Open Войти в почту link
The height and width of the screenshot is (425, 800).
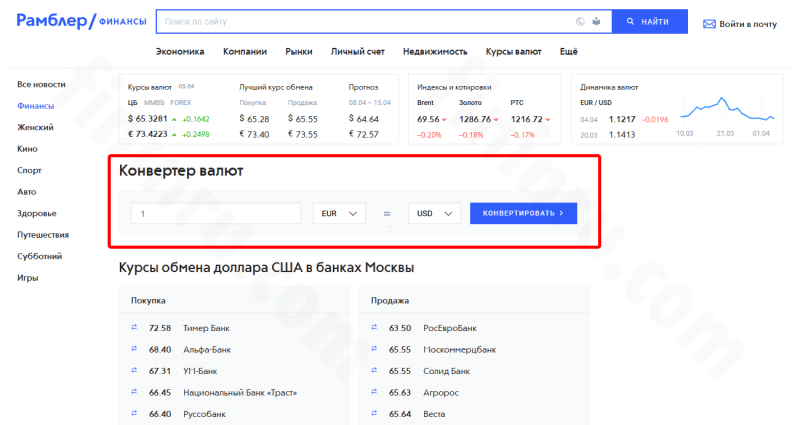[x=748, y=24]
